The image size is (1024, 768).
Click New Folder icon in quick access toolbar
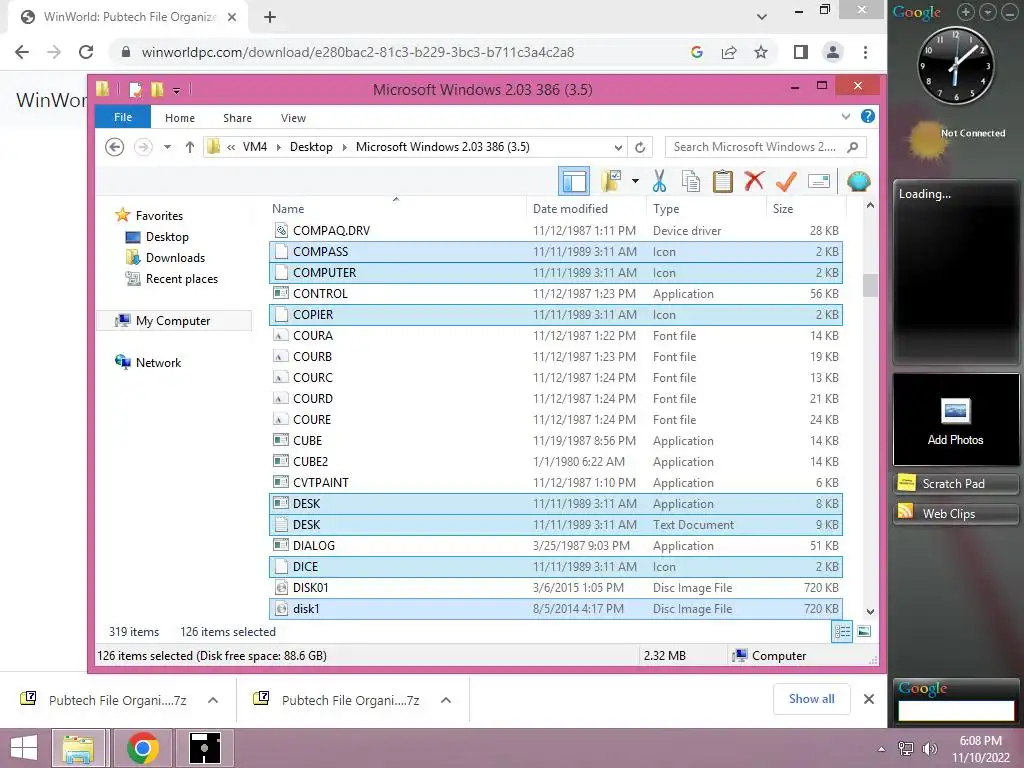pyautogui.click(x=157, y=89)
